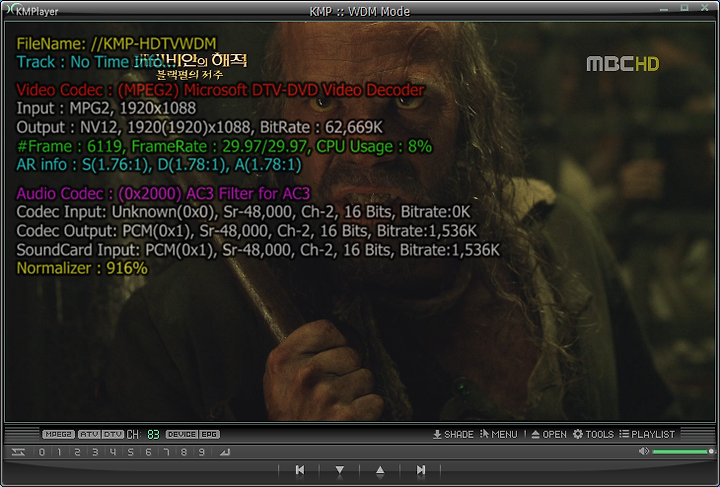
Task: Click the channel number 83 display
Action: (153, 434)
